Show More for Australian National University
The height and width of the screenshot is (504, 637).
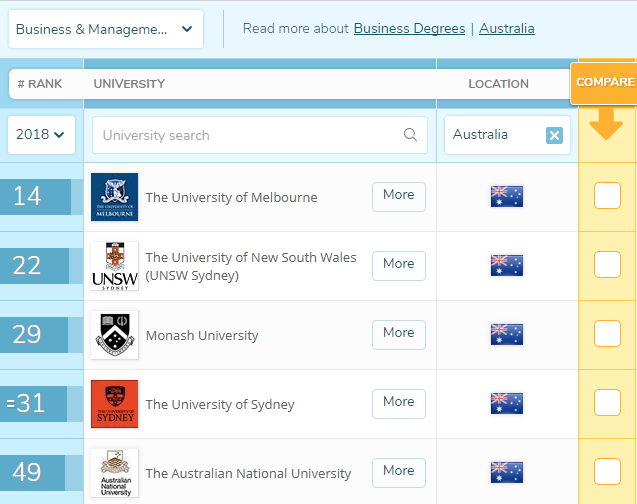coord(399,473)
